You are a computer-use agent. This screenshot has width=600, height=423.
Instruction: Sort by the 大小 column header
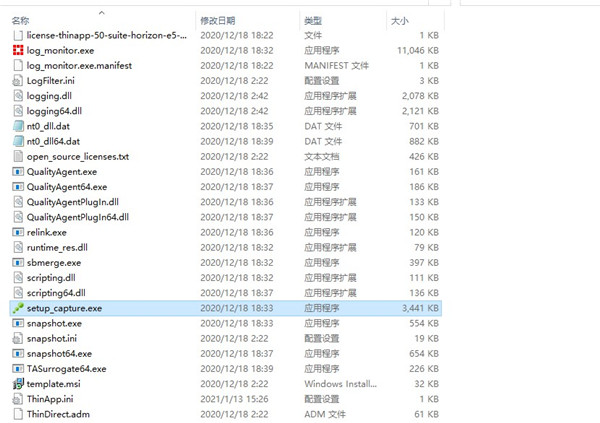399,21
